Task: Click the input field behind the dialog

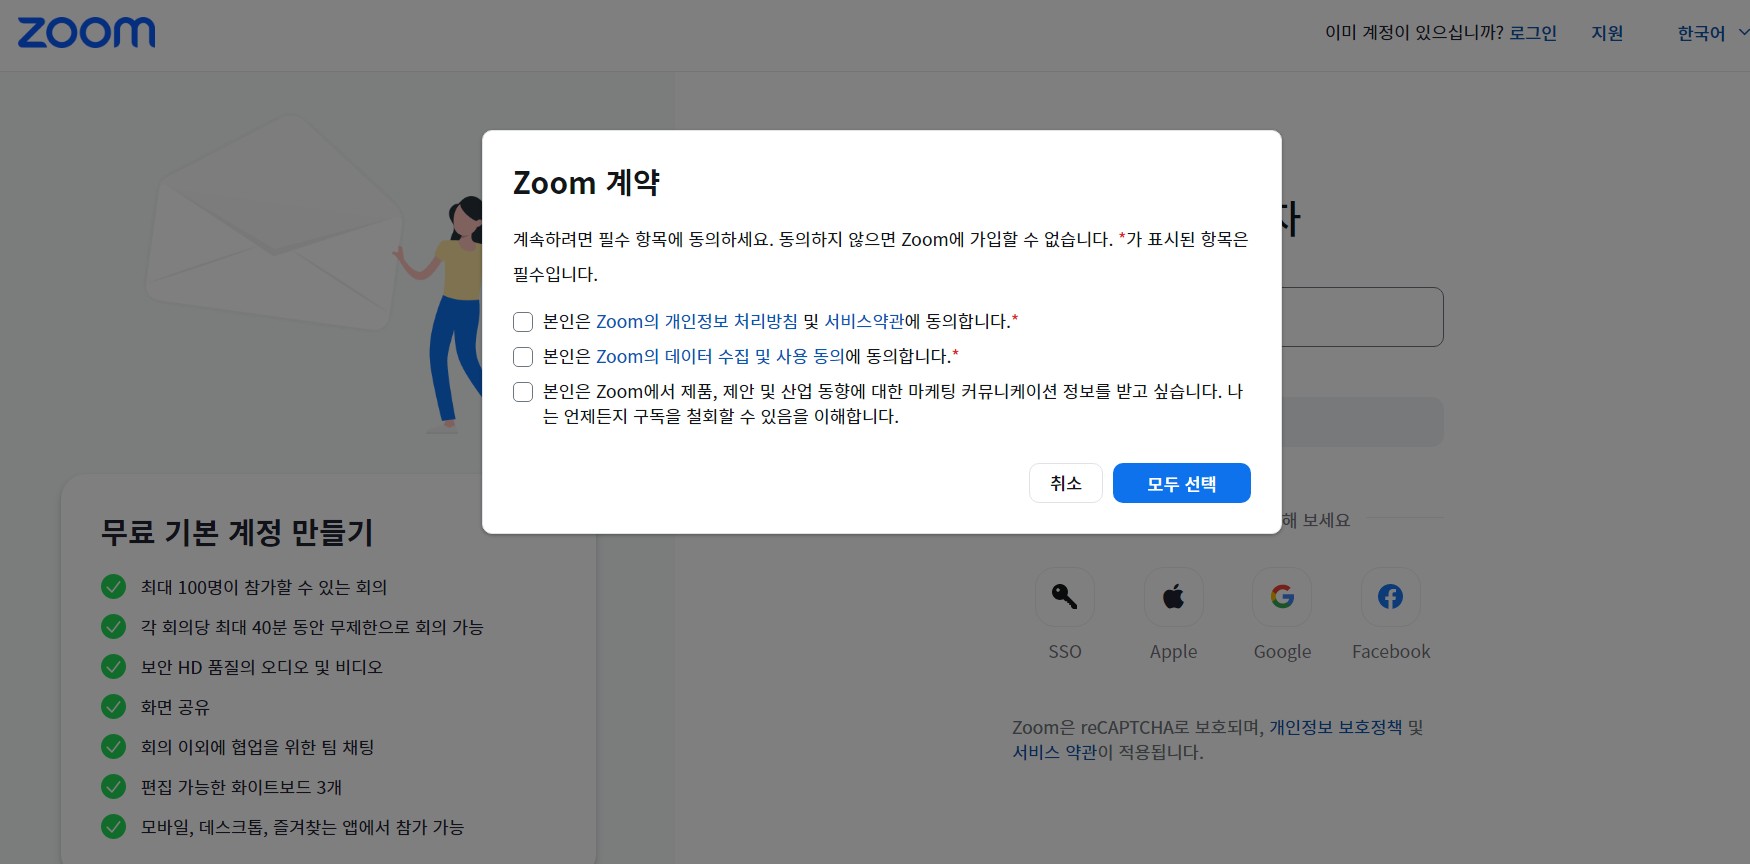Action: coord(1362,317)
